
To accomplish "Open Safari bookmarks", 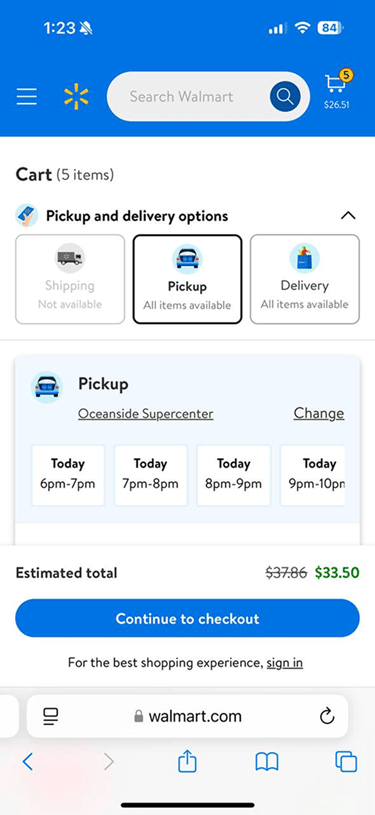I will (x=267, y=763).
